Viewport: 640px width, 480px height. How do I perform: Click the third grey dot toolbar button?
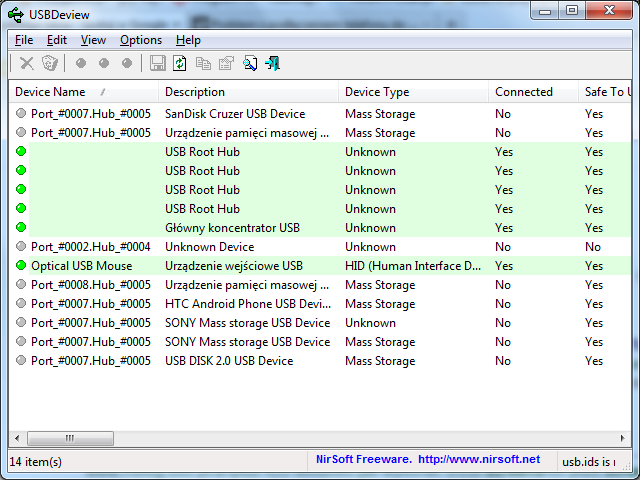click(x=127, y=63)
